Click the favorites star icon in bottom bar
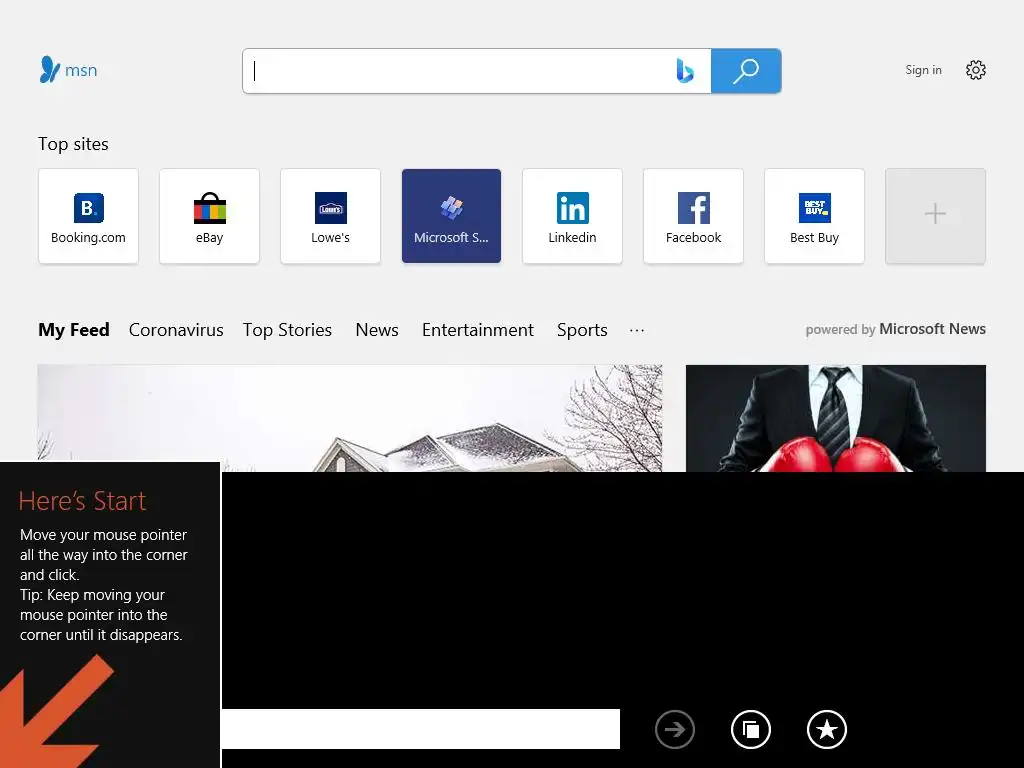Image resolution: width=1024 pixels, height=768 pixels. (x=827, y=729)
